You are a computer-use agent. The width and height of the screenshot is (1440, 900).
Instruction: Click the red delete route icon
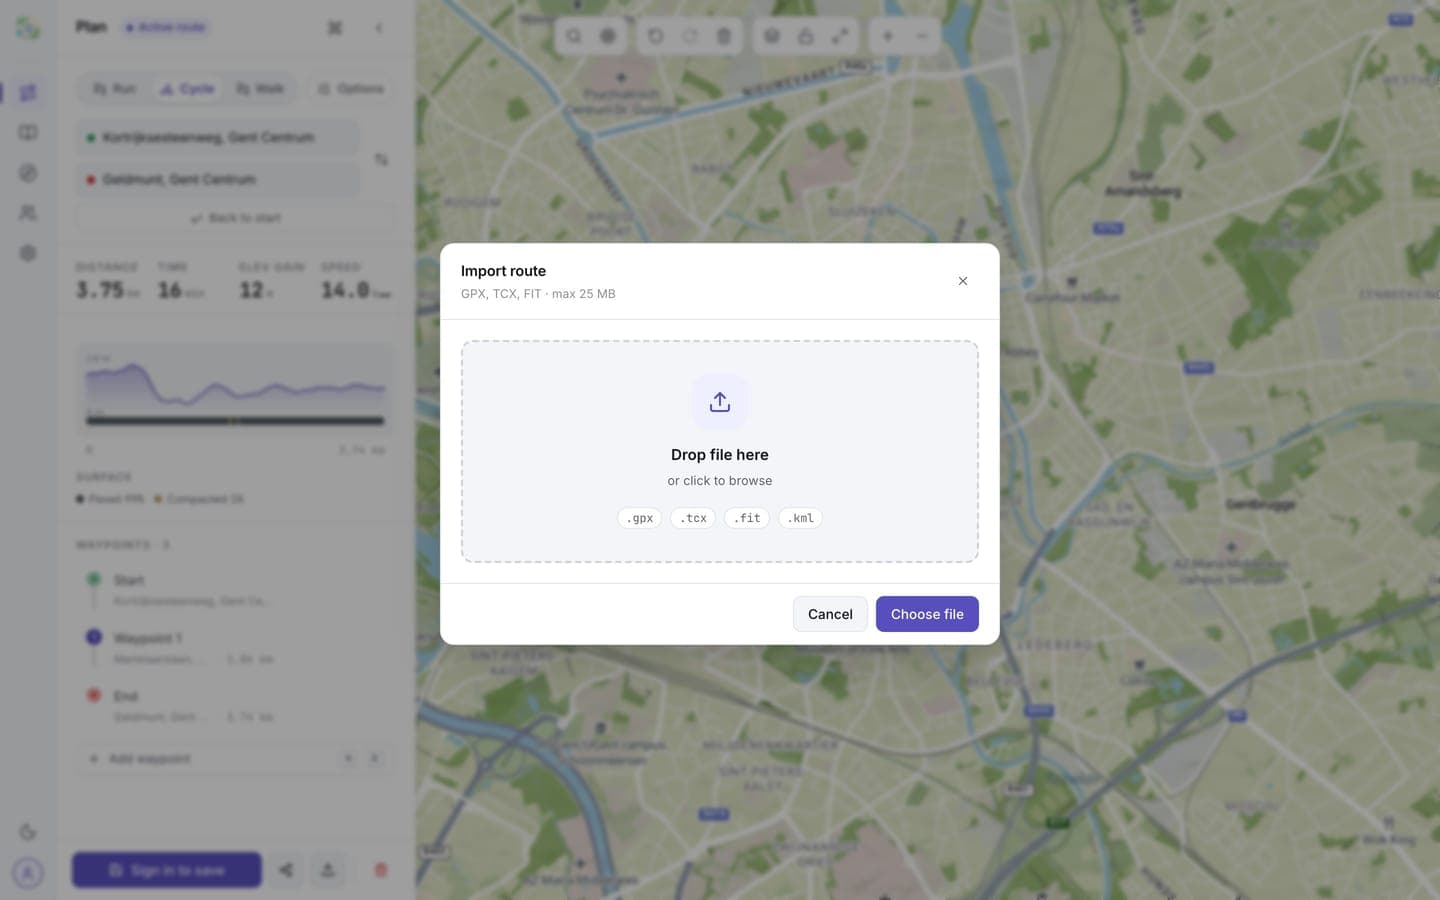coord(381,870)
